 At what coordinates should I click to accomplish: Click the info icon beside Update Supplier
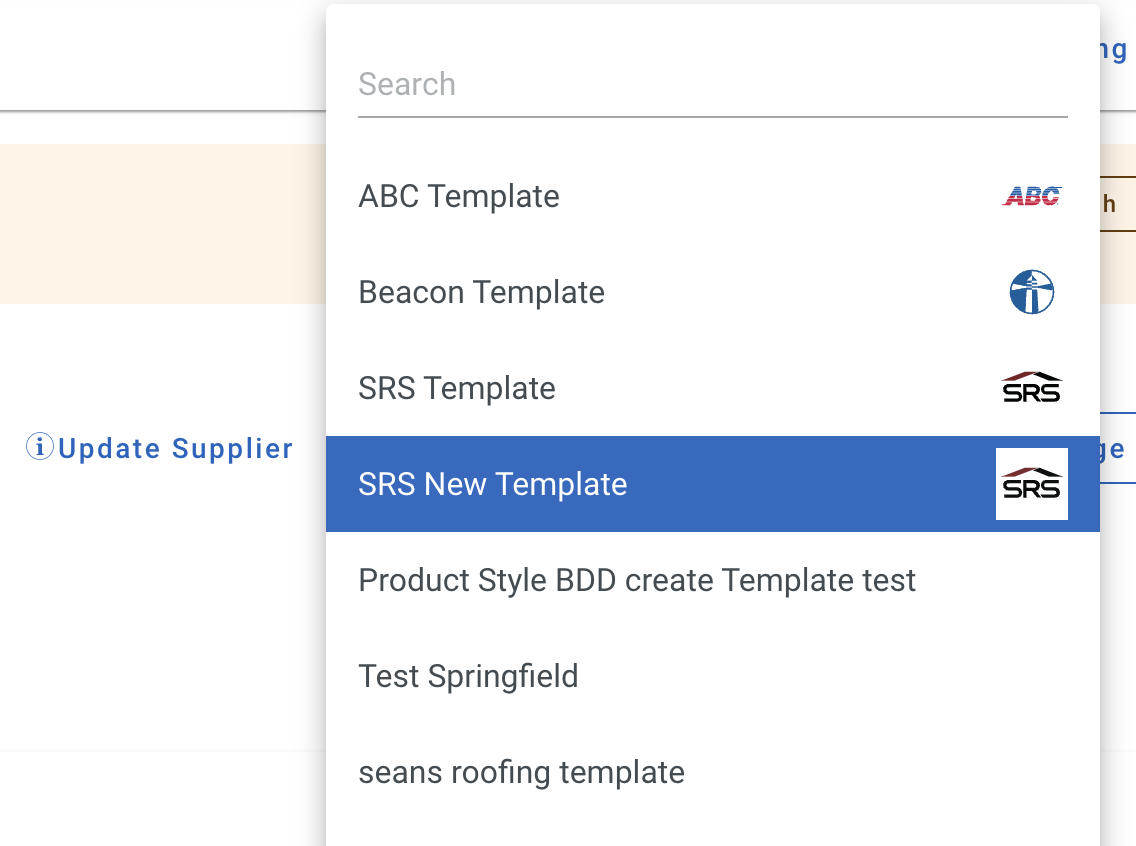(x=39, y=448)
